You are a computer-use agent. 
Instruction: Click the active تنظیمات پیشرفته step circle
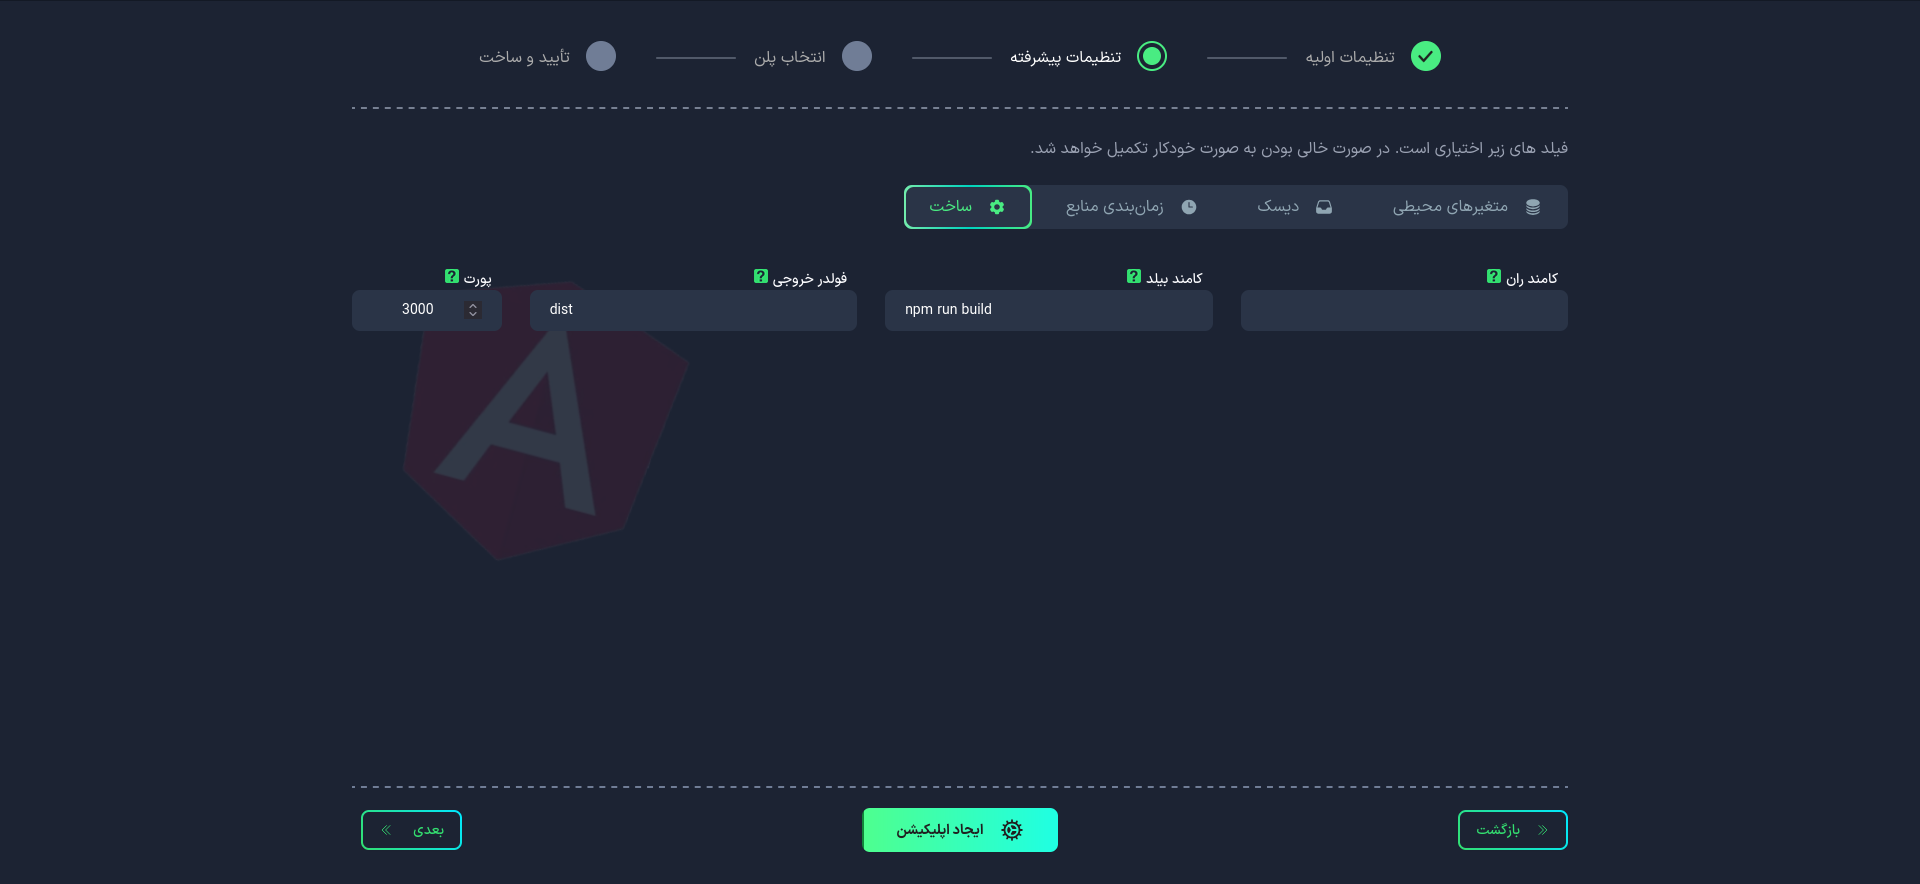1152,56
